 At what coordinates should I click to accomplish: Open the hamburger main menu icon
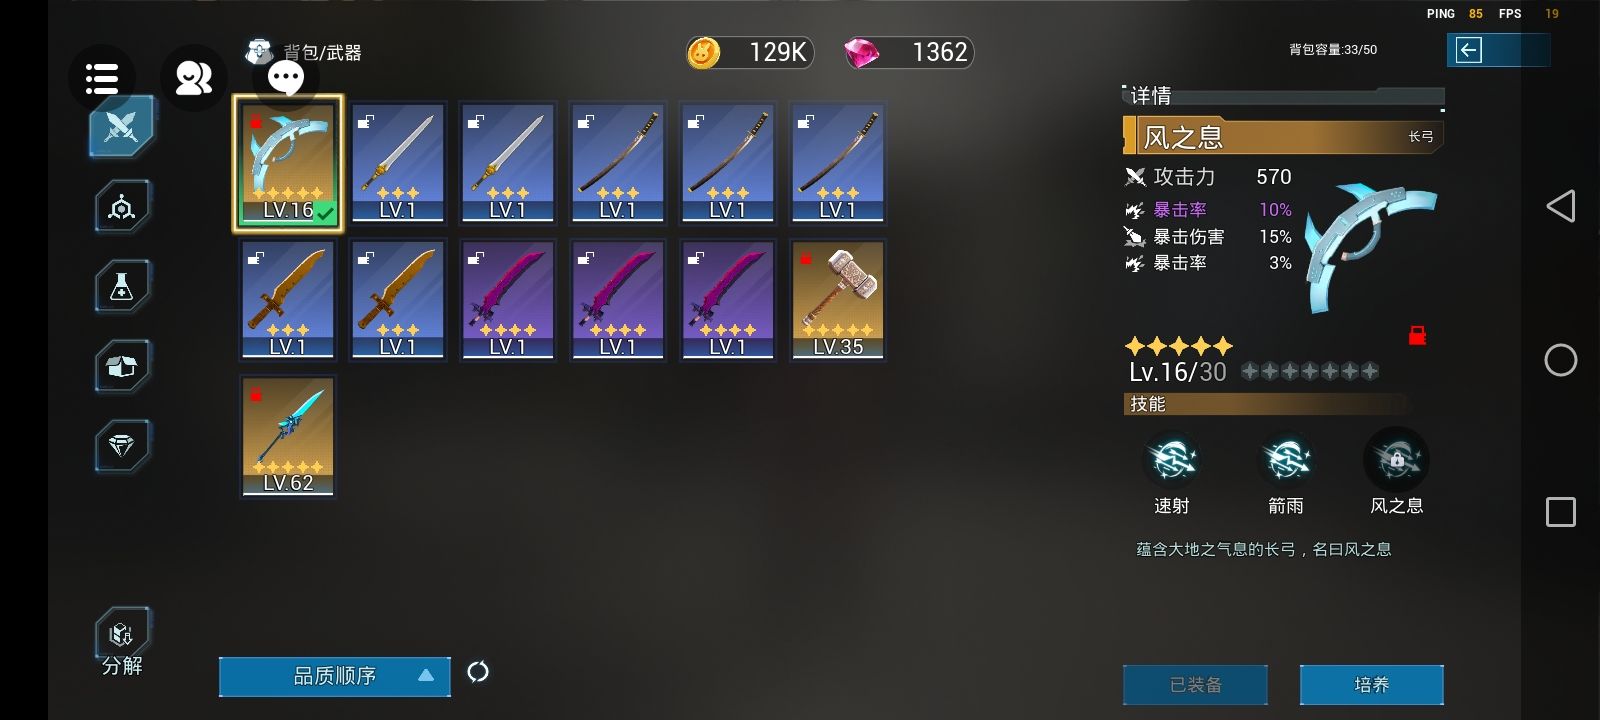(x=102, y=78)
